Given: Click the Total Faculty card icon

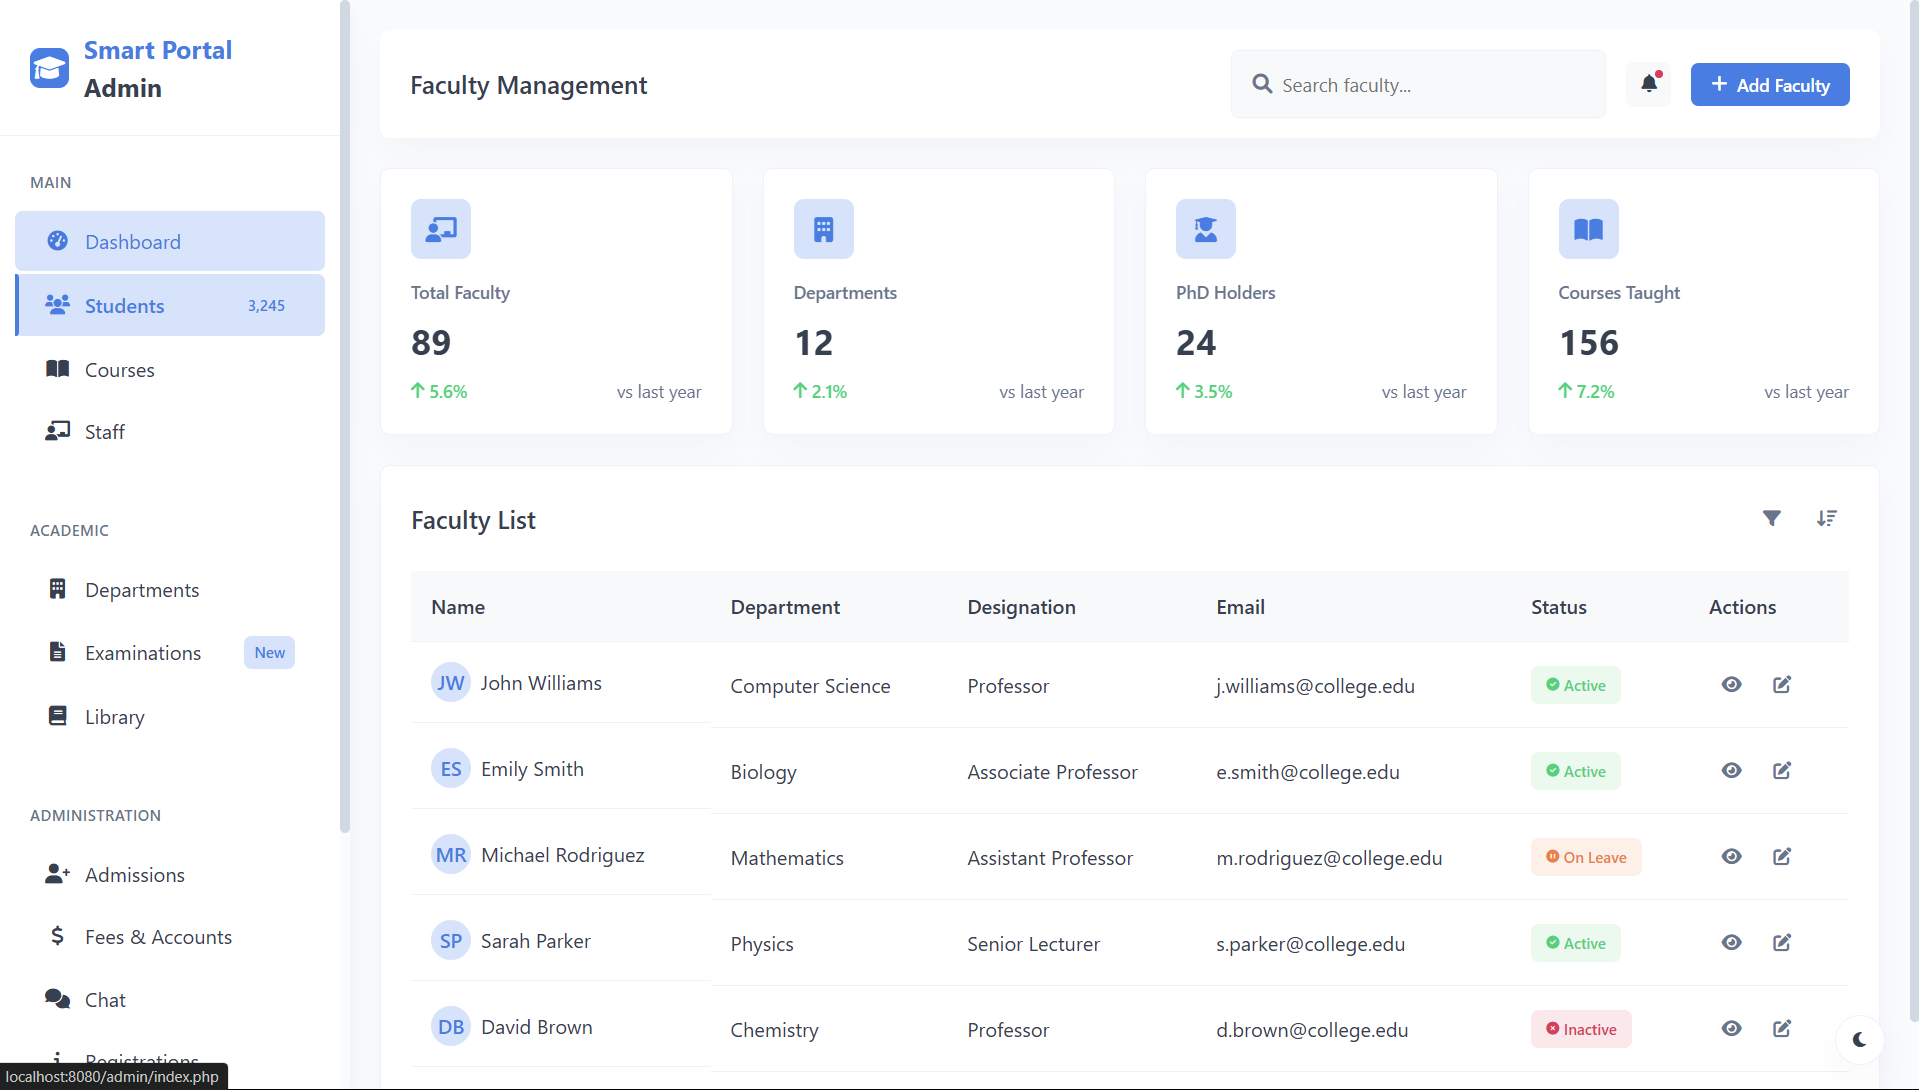Looking at the screenshot, I should coord(440,229).
